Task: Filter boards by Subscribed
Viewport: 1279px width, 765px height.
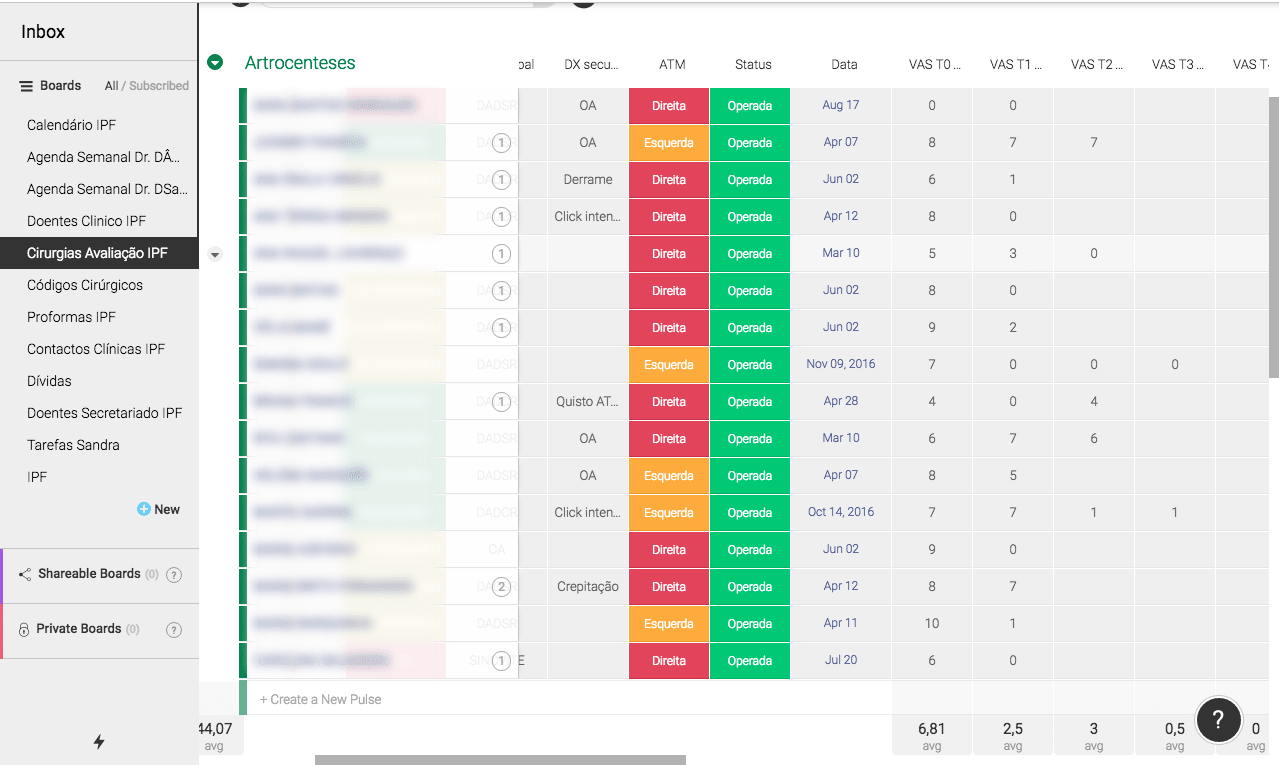Action: click(159, 86)
